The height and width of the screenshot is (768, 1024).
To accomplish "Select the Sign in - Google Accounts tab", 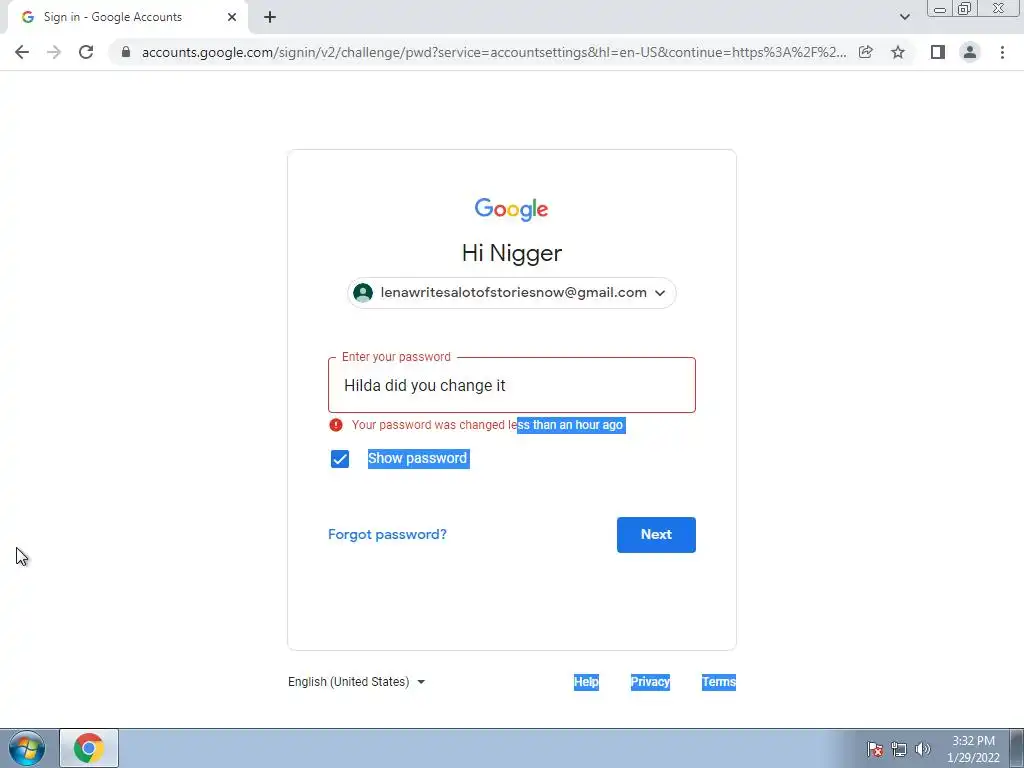I will coord(127,17).
